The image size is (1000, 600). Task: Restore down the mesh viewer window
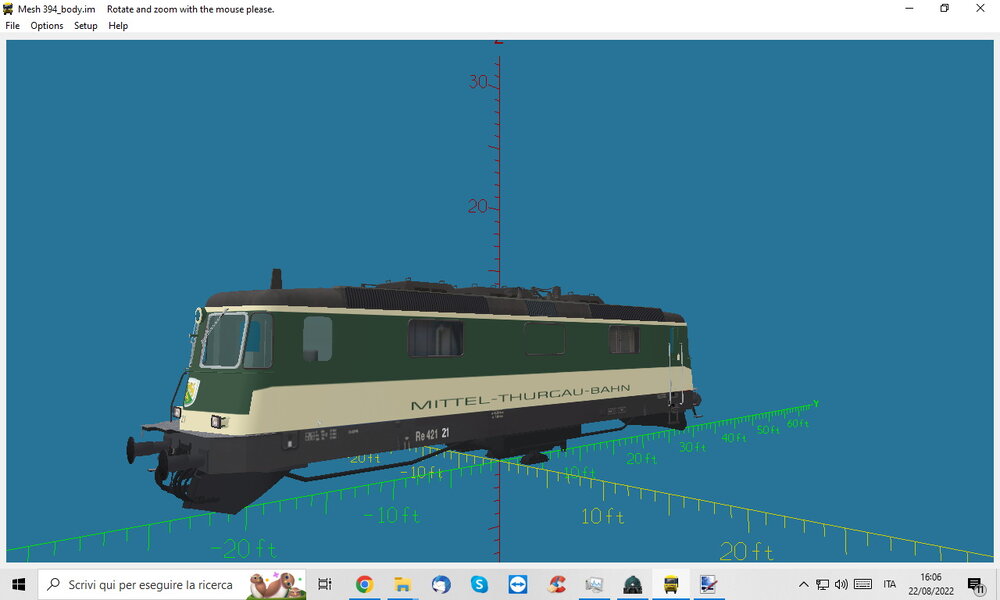point(945,8)
